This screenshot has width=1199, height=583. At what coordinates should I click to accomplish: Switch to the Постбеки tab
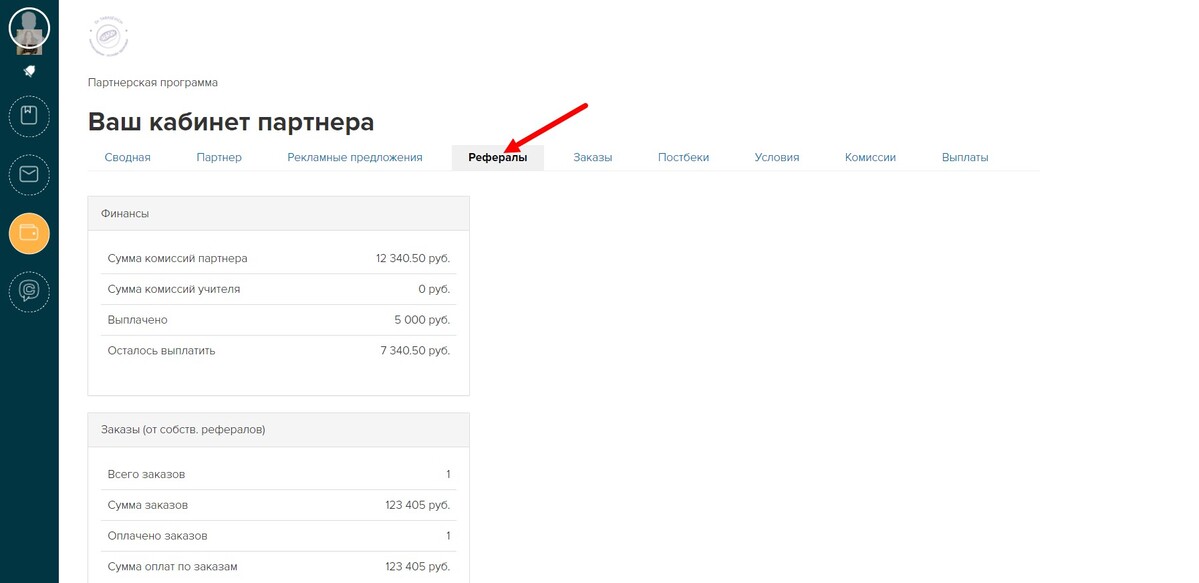pyautogui.click(x=684, y=158)
